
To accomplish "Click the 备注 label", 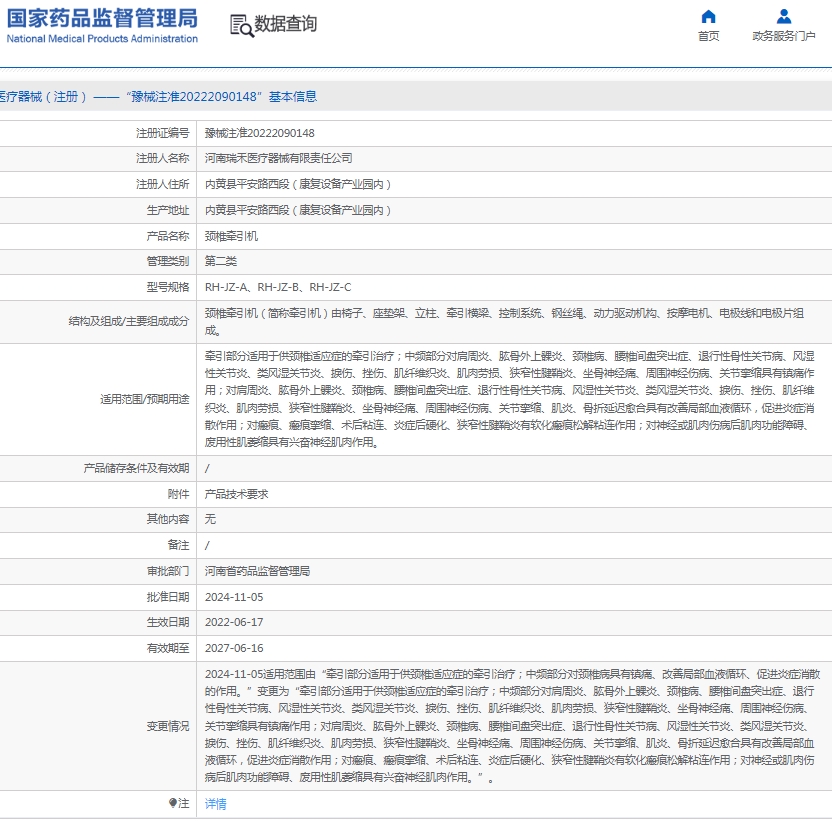I will click(178, 545).
